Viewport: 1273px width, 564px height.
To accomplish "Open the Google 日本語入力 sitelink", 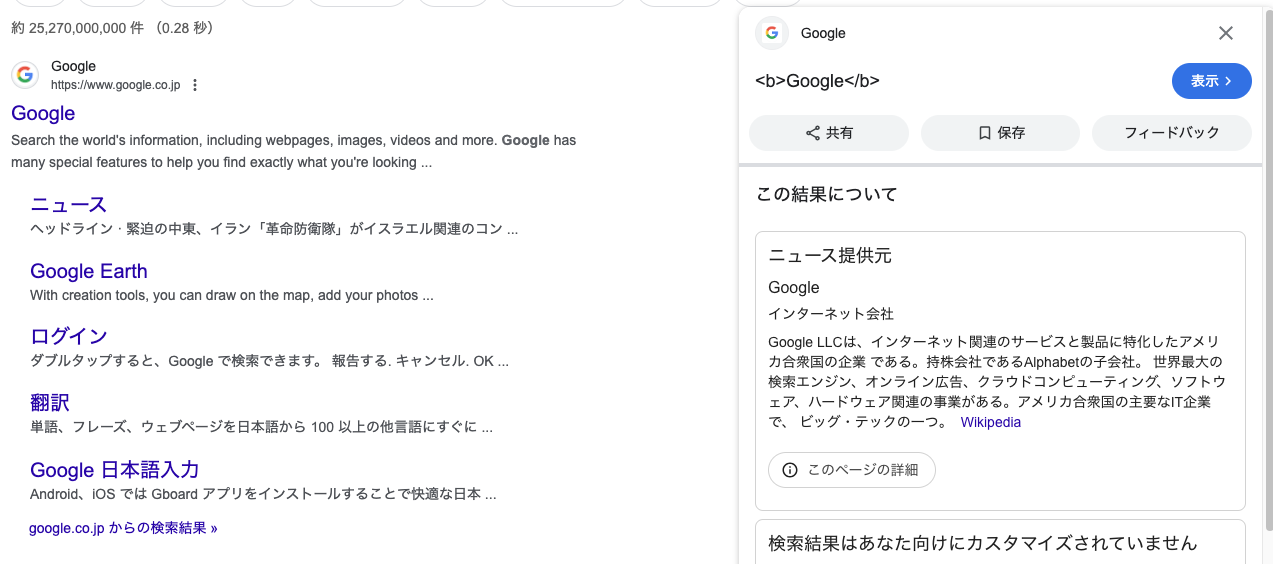I will pyautogui.click(x=115, y=470).
